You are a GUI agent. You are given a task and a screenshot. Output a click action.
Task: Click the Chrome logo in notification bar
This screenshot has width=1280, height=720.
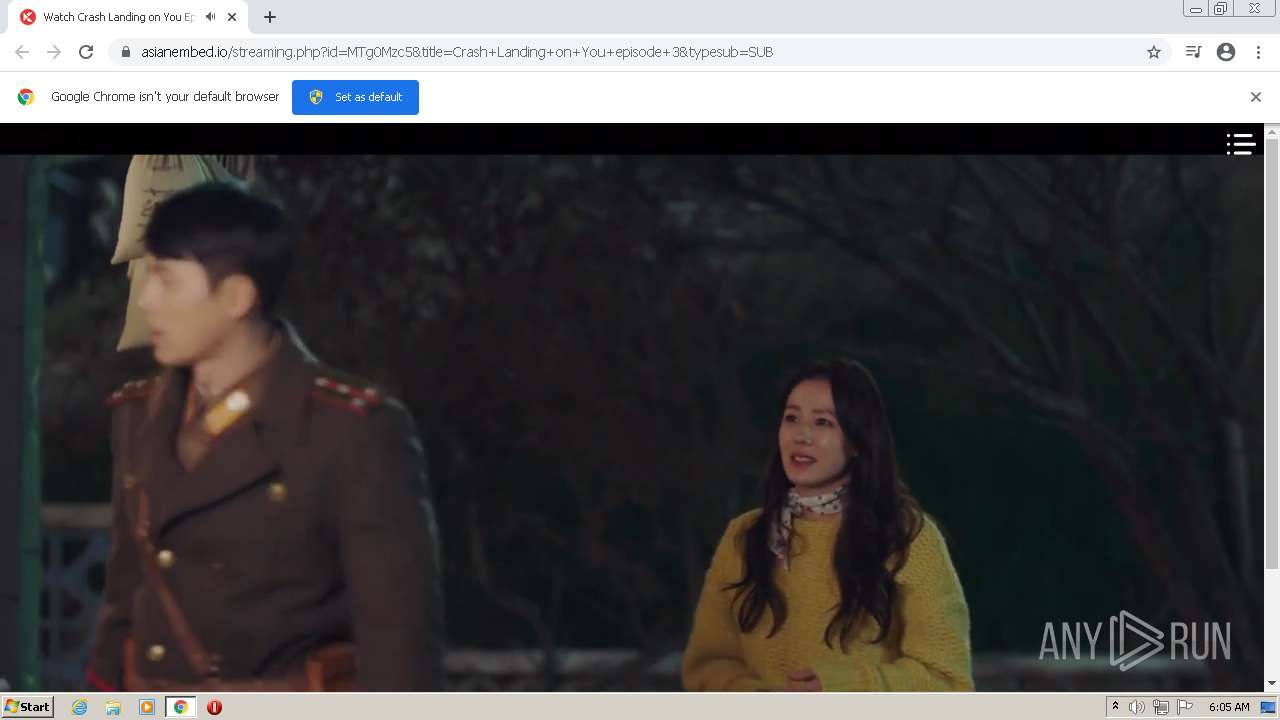(26, 97)
